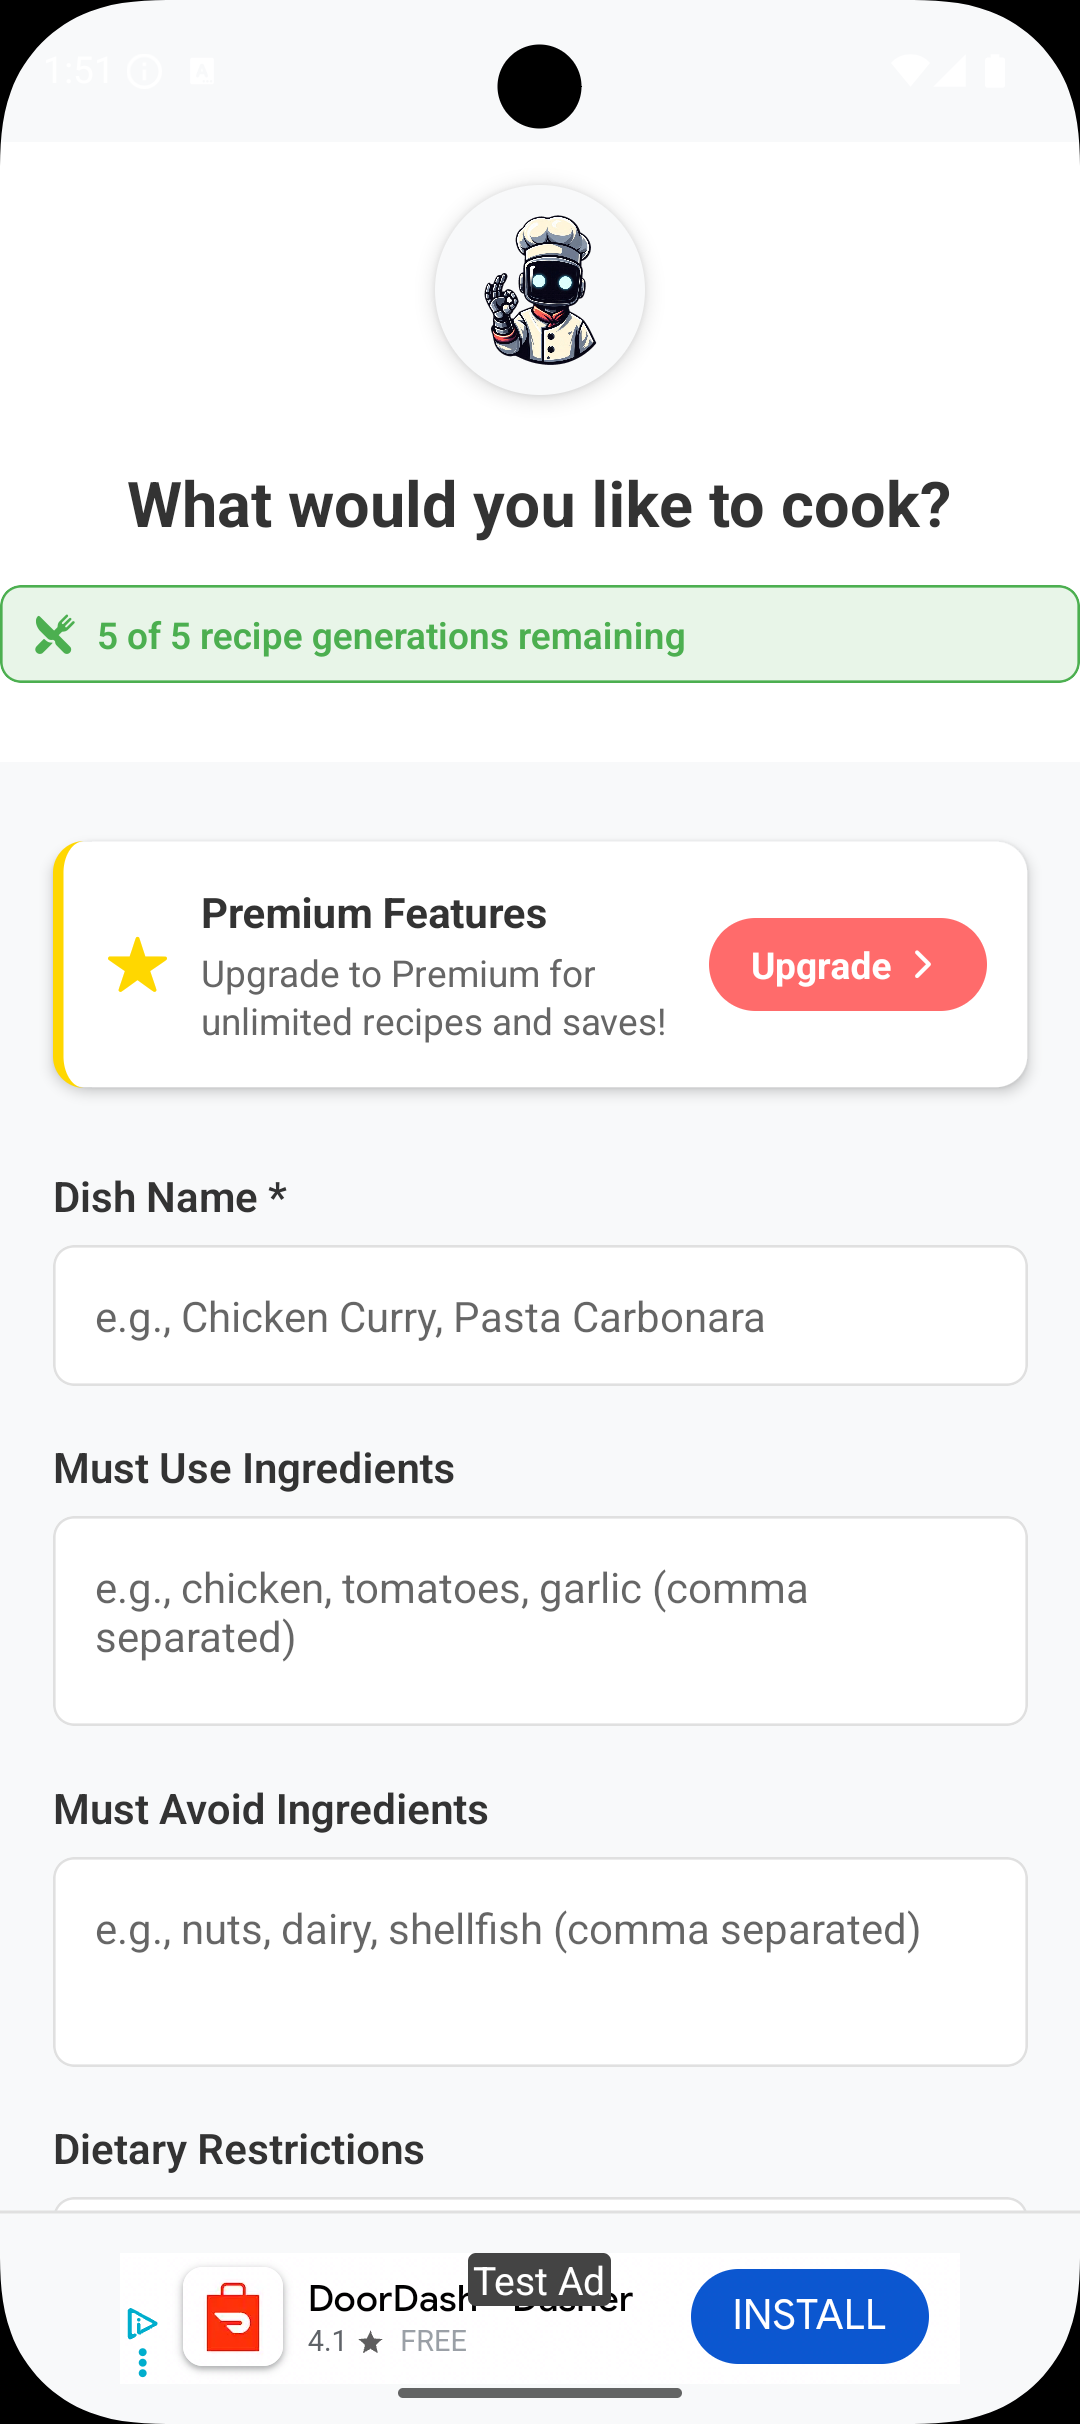Click the coral Upgrade button
The width and height of the screenshot is (1080, 2424).
[847, 965]
